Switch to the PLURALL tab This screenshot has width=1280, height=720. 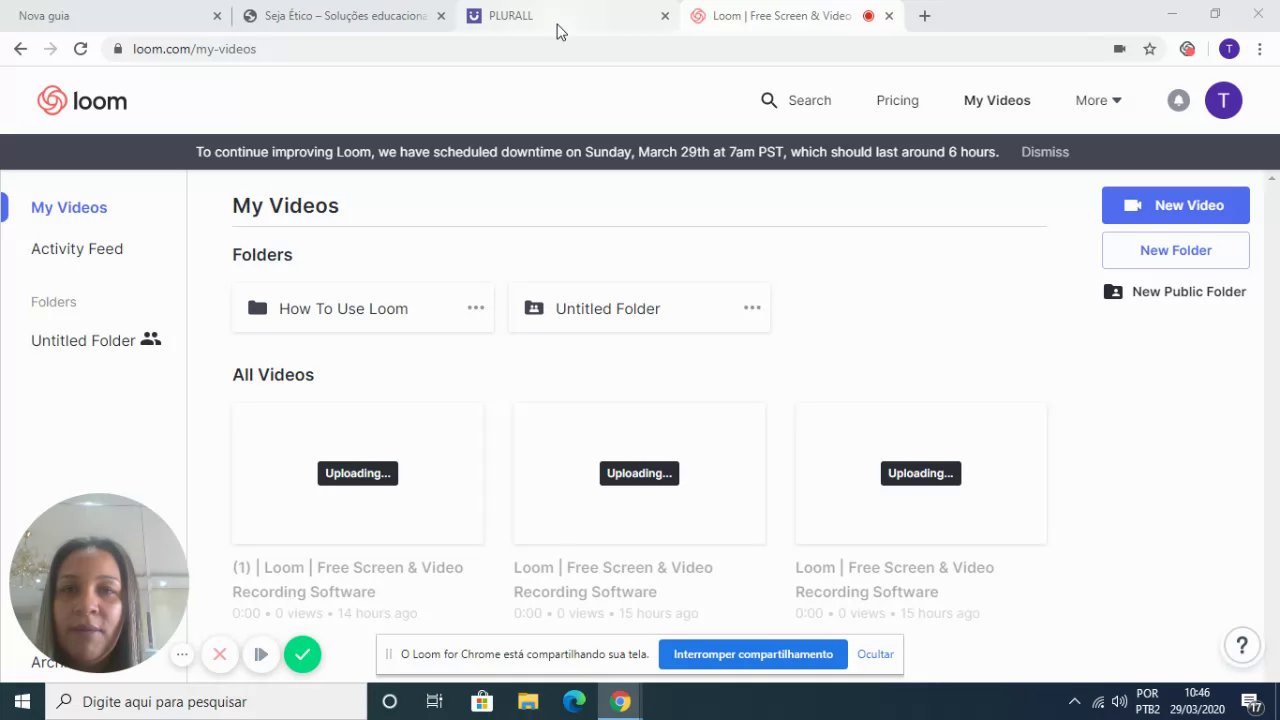(567, 16)
